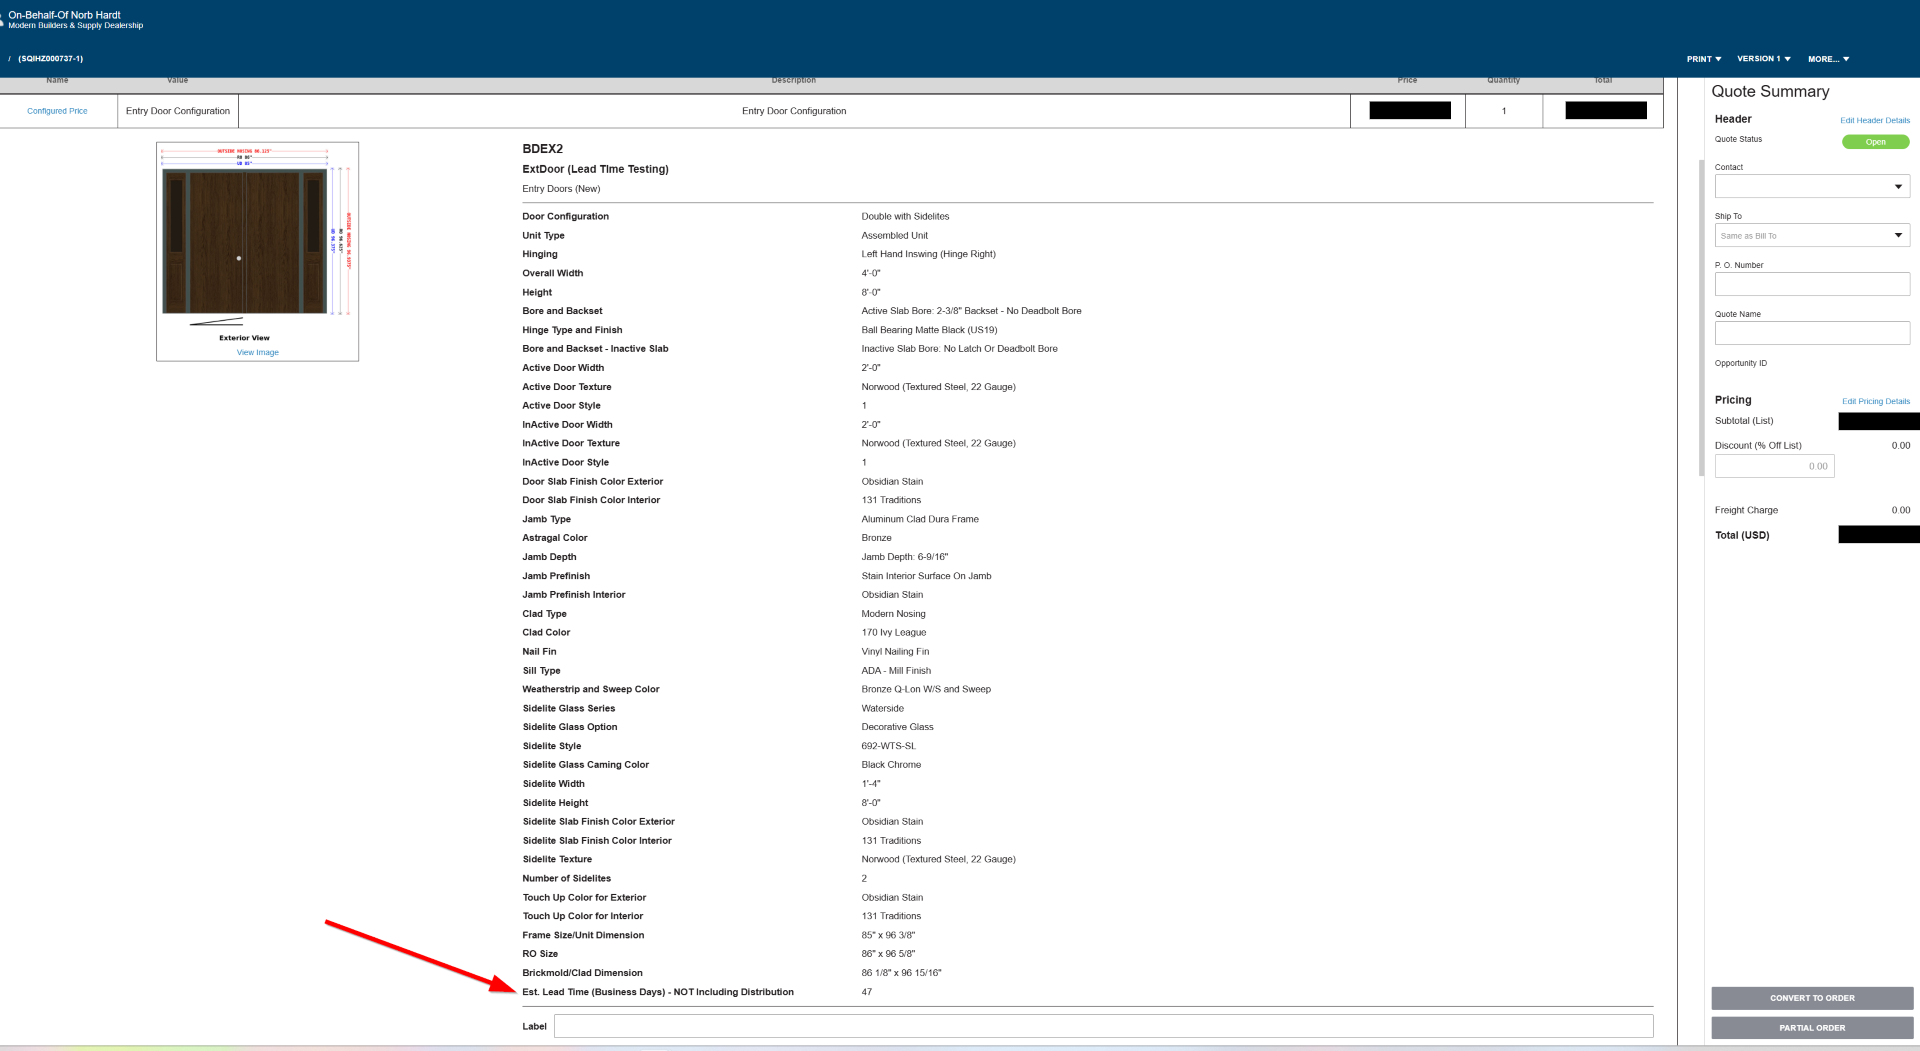Click the Edit Pricing Details link
This screenshot has height=1051, width=1920.
(1876, 401)
